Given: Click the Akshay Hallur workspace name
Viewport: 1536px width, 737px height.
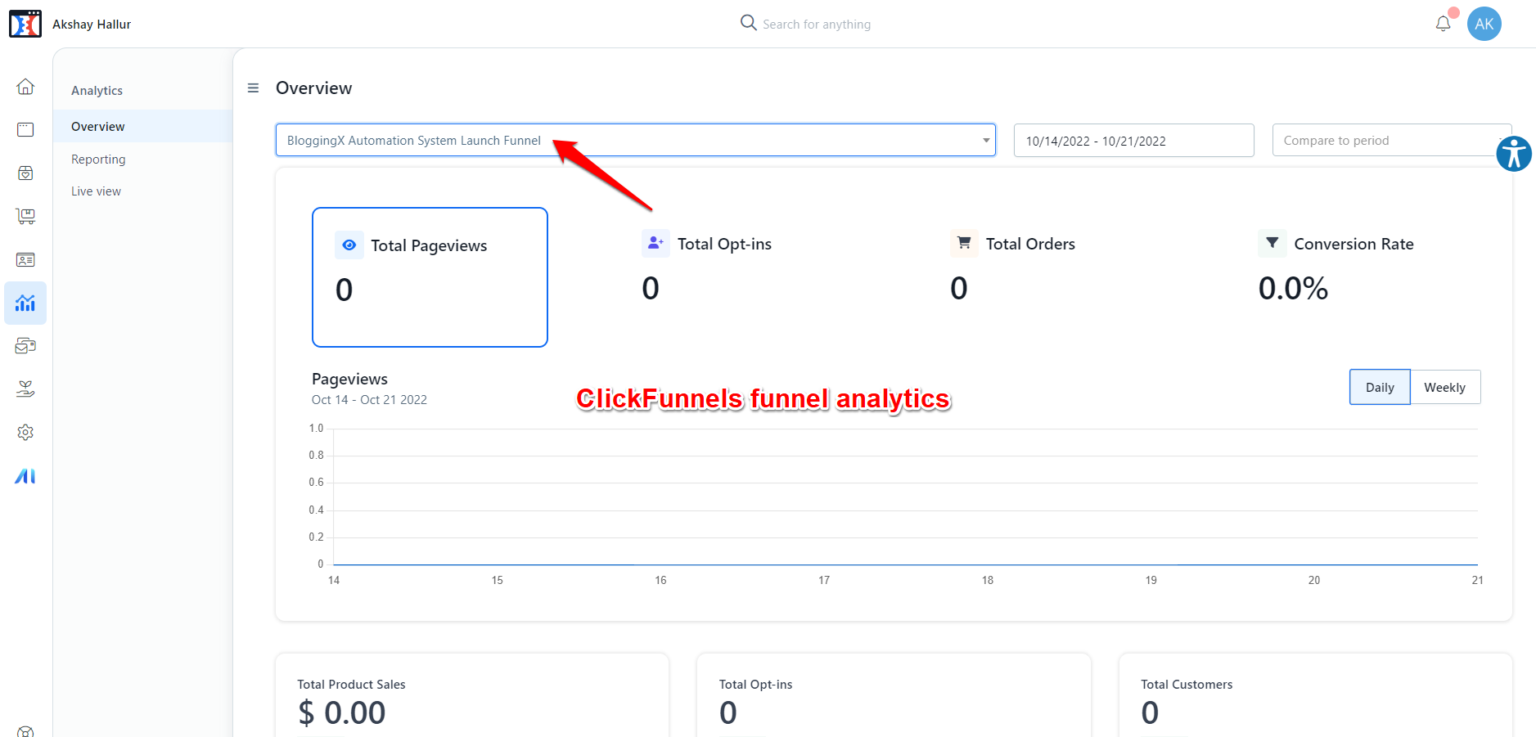Looking at the screenshot, I should click(91, 24).
